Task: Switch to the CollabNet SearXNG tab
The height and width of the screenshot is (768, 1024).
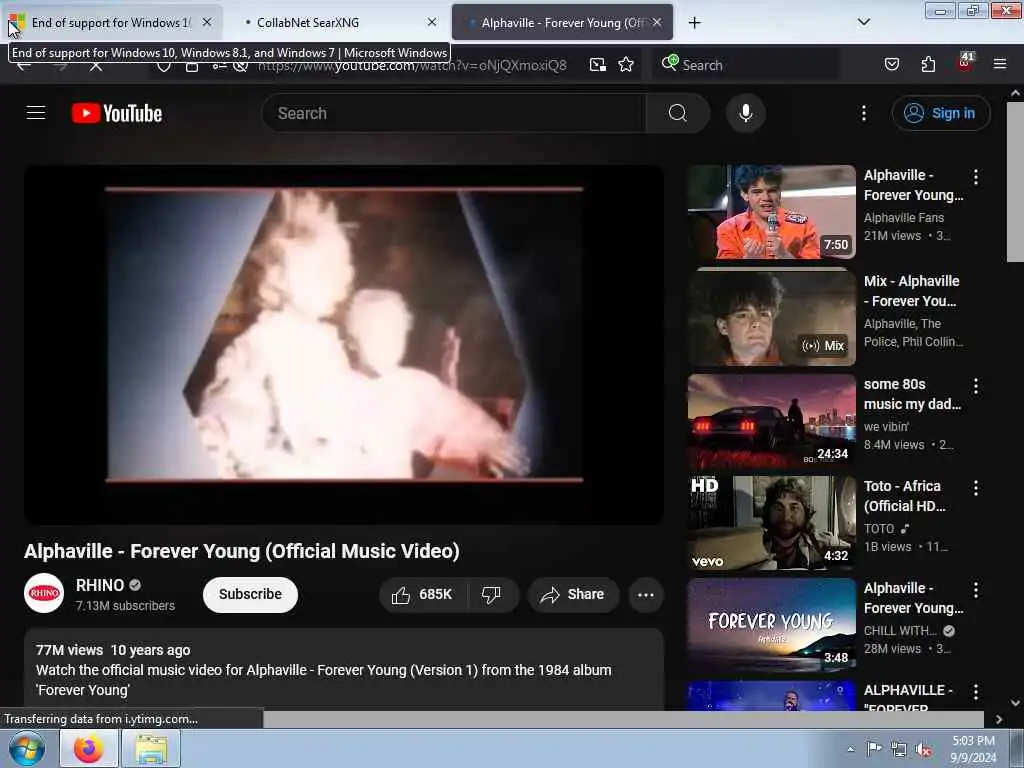Action: [336, 22]
